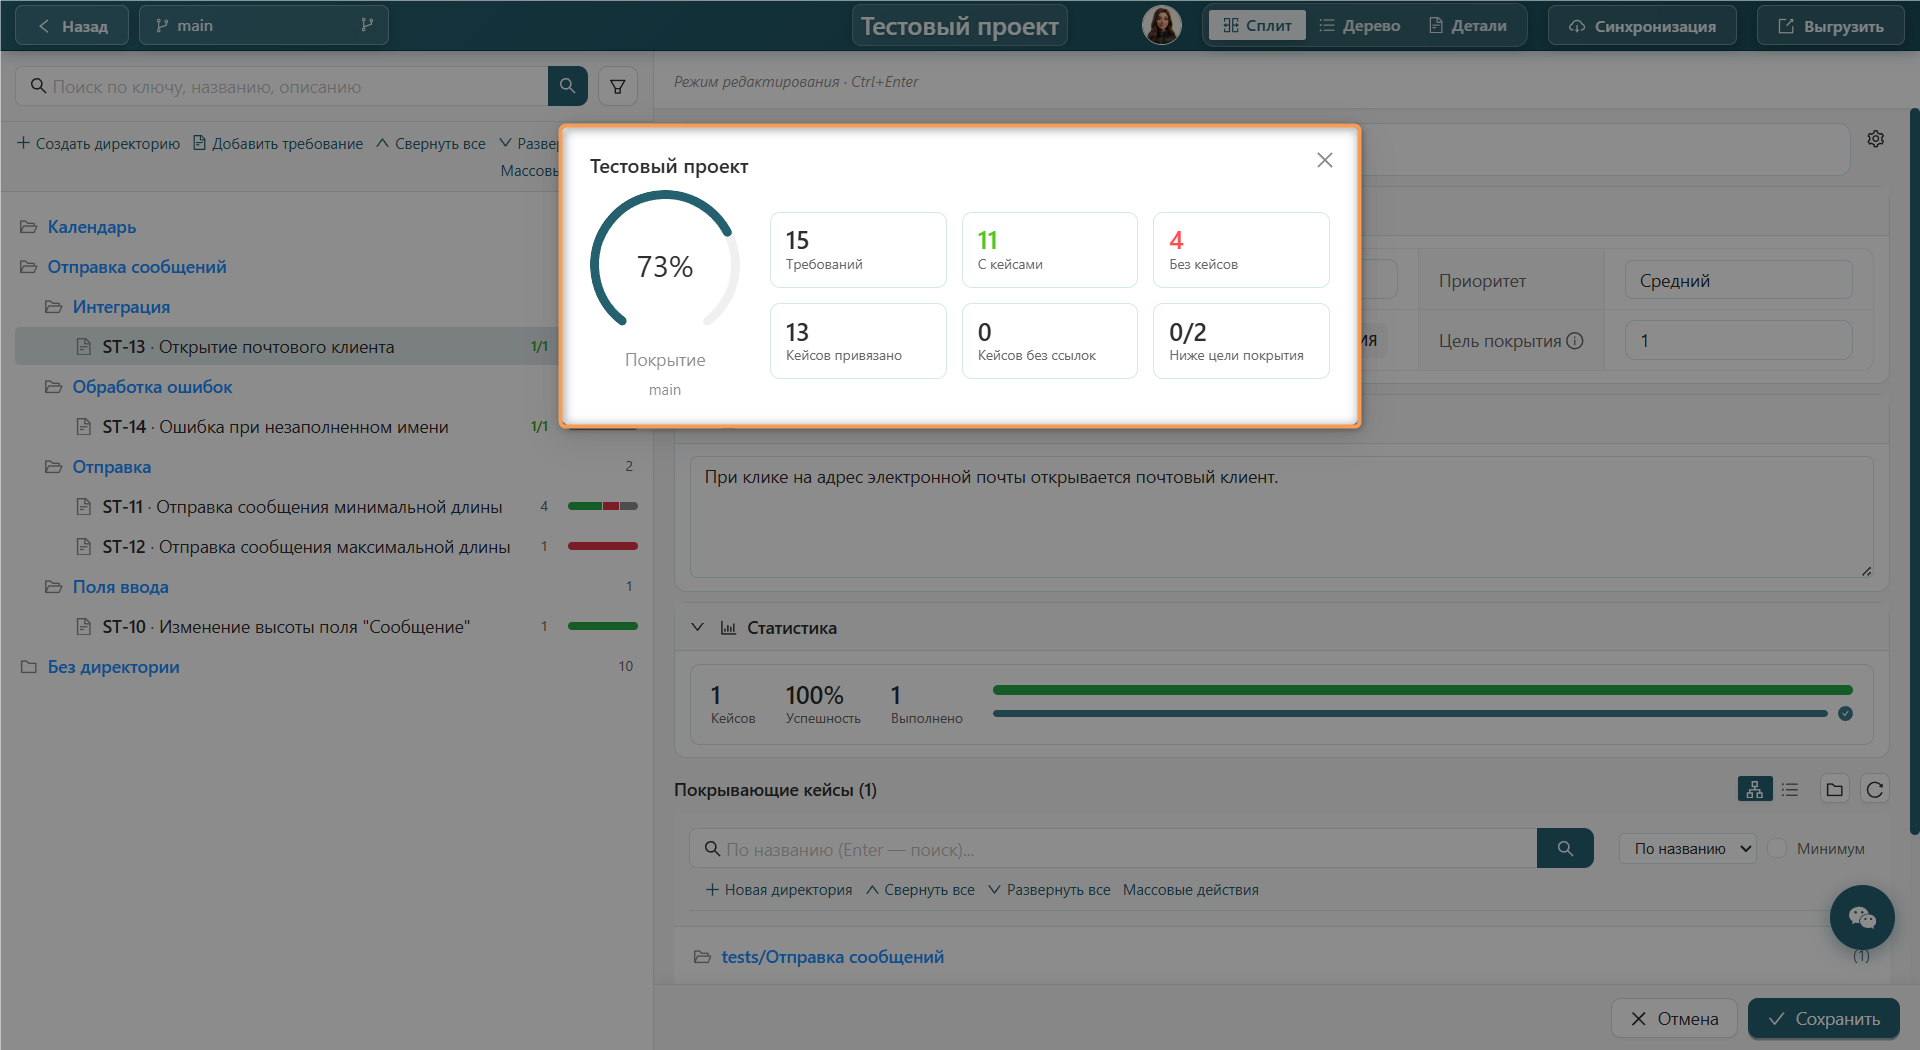Search covering cases with magnifier button

point(1565,849)
